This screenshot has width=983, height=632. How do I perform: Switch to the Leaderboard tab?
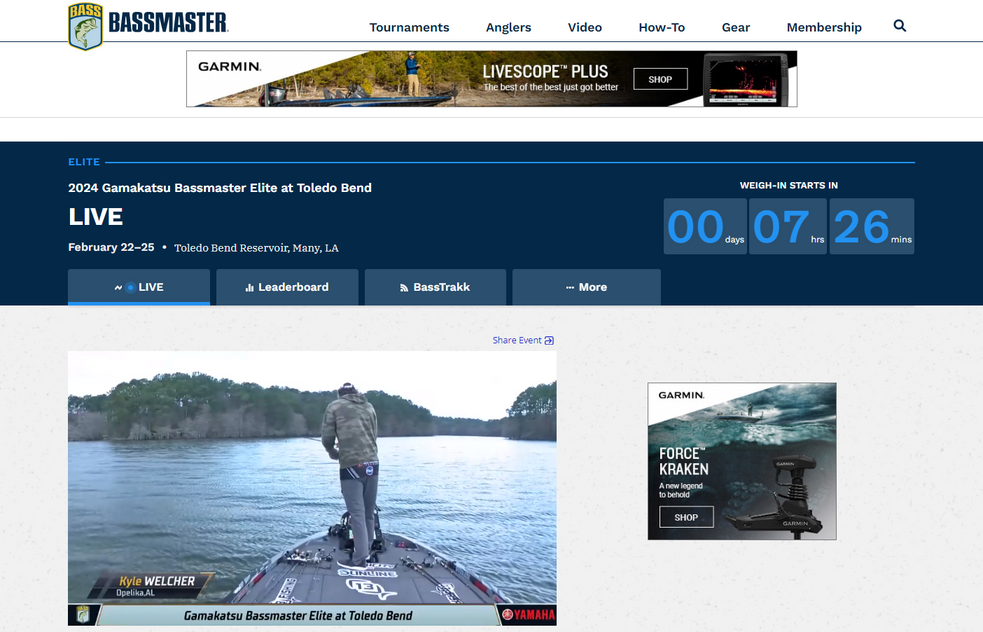(287, 287)
